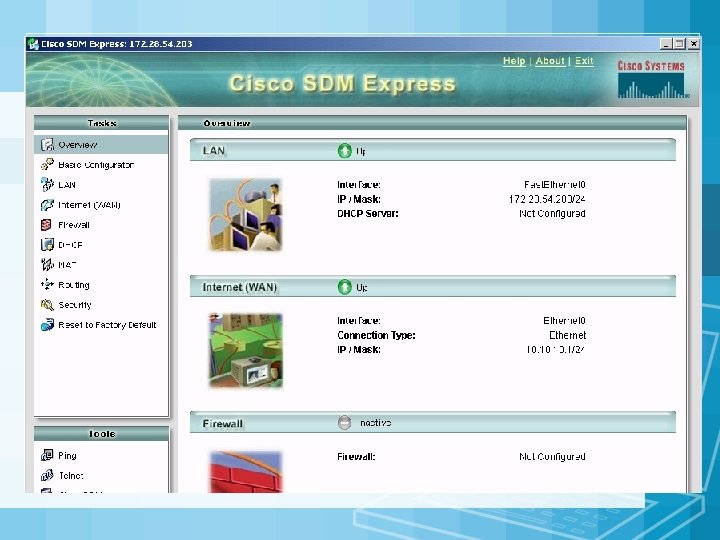Click the Ping tool icon
720x540 pixels.
[47, 455]
